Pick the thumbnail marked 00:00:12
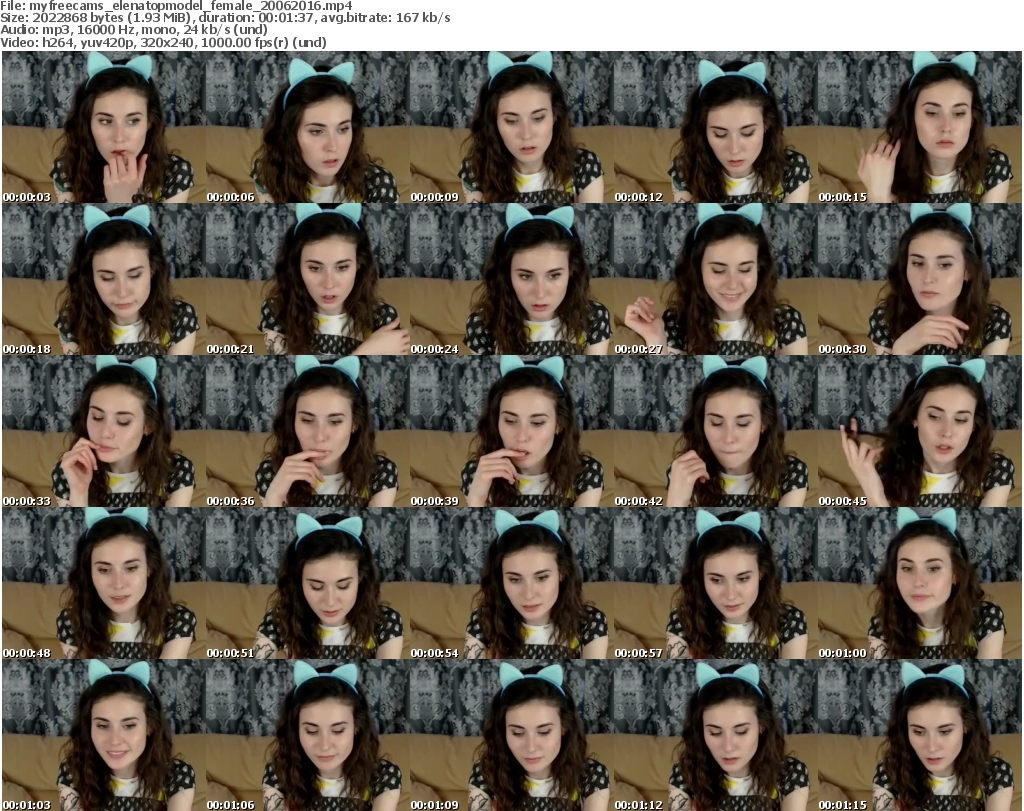Viewport: 1024px width, 811px height. point(715,127)
